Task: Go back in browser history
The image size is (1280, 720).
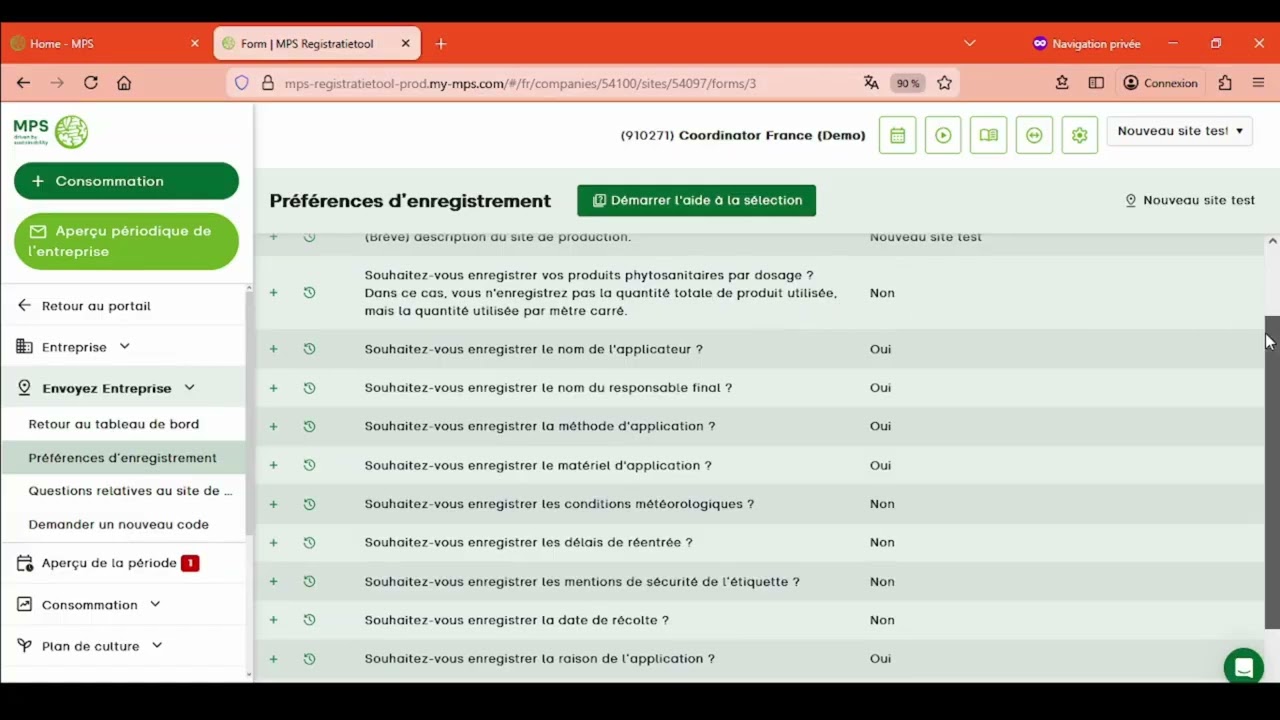Action: [24, 83]
